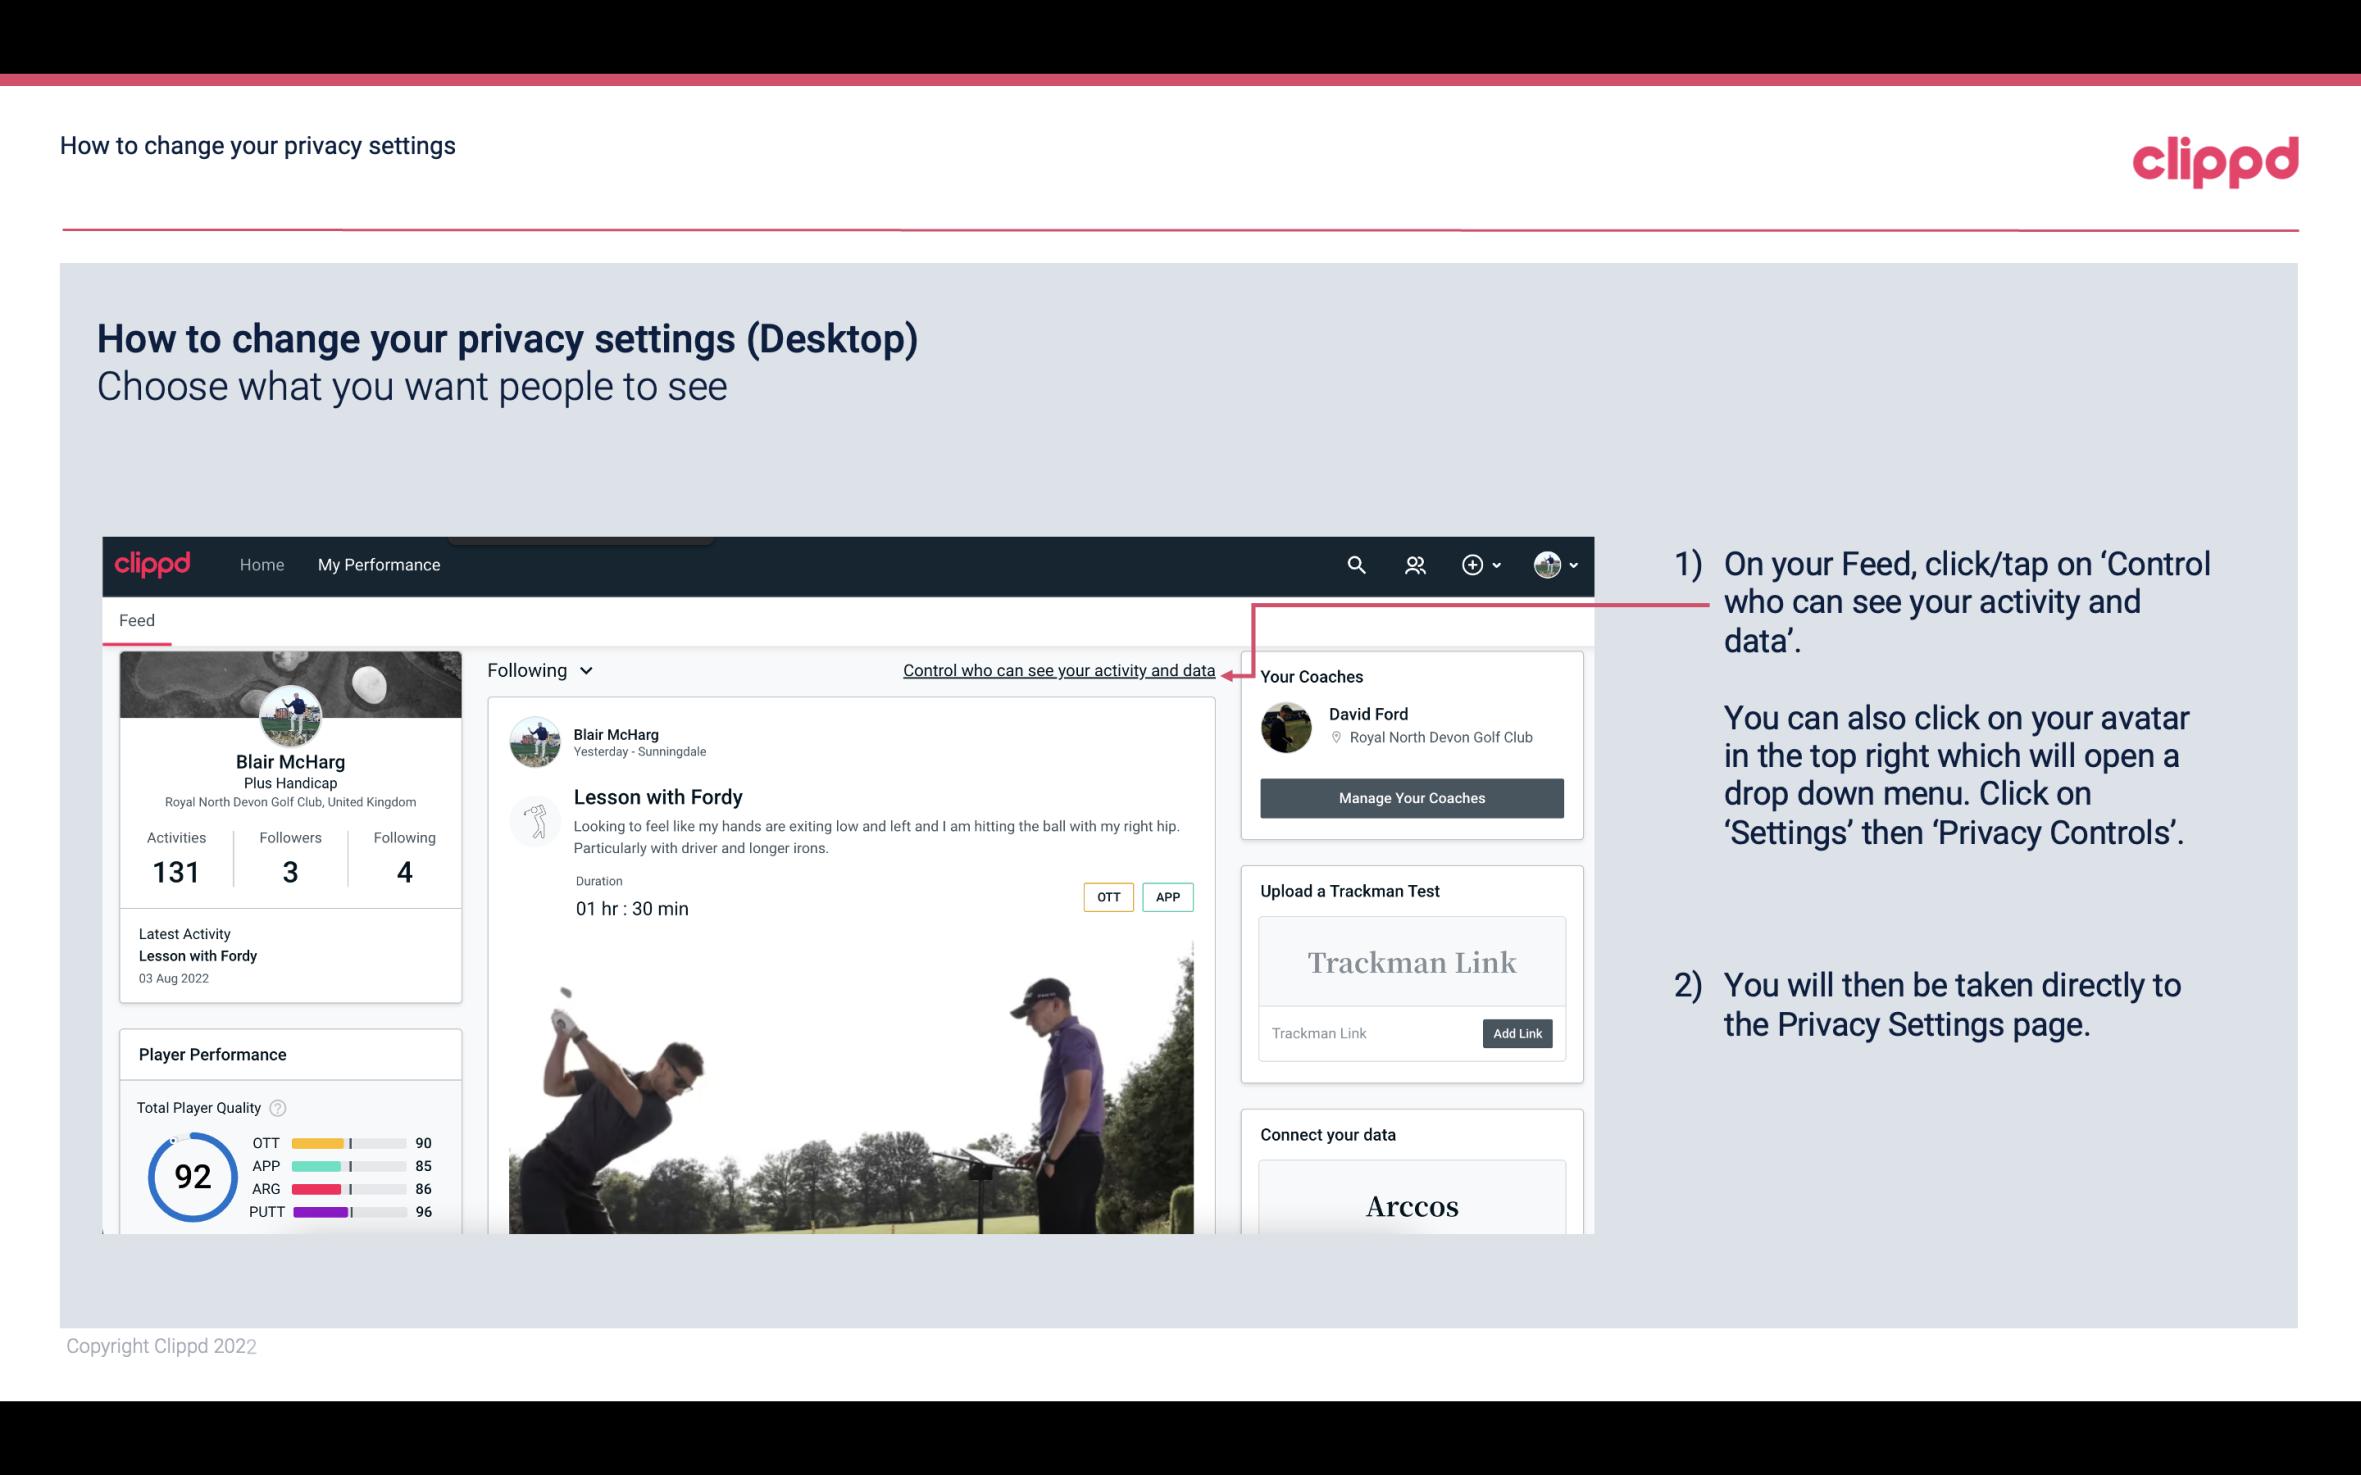Viewport: 2361px width, 1475px height.
Task: Select the 'My Performance' tab in navigation
Action: (x=377, y=564)
